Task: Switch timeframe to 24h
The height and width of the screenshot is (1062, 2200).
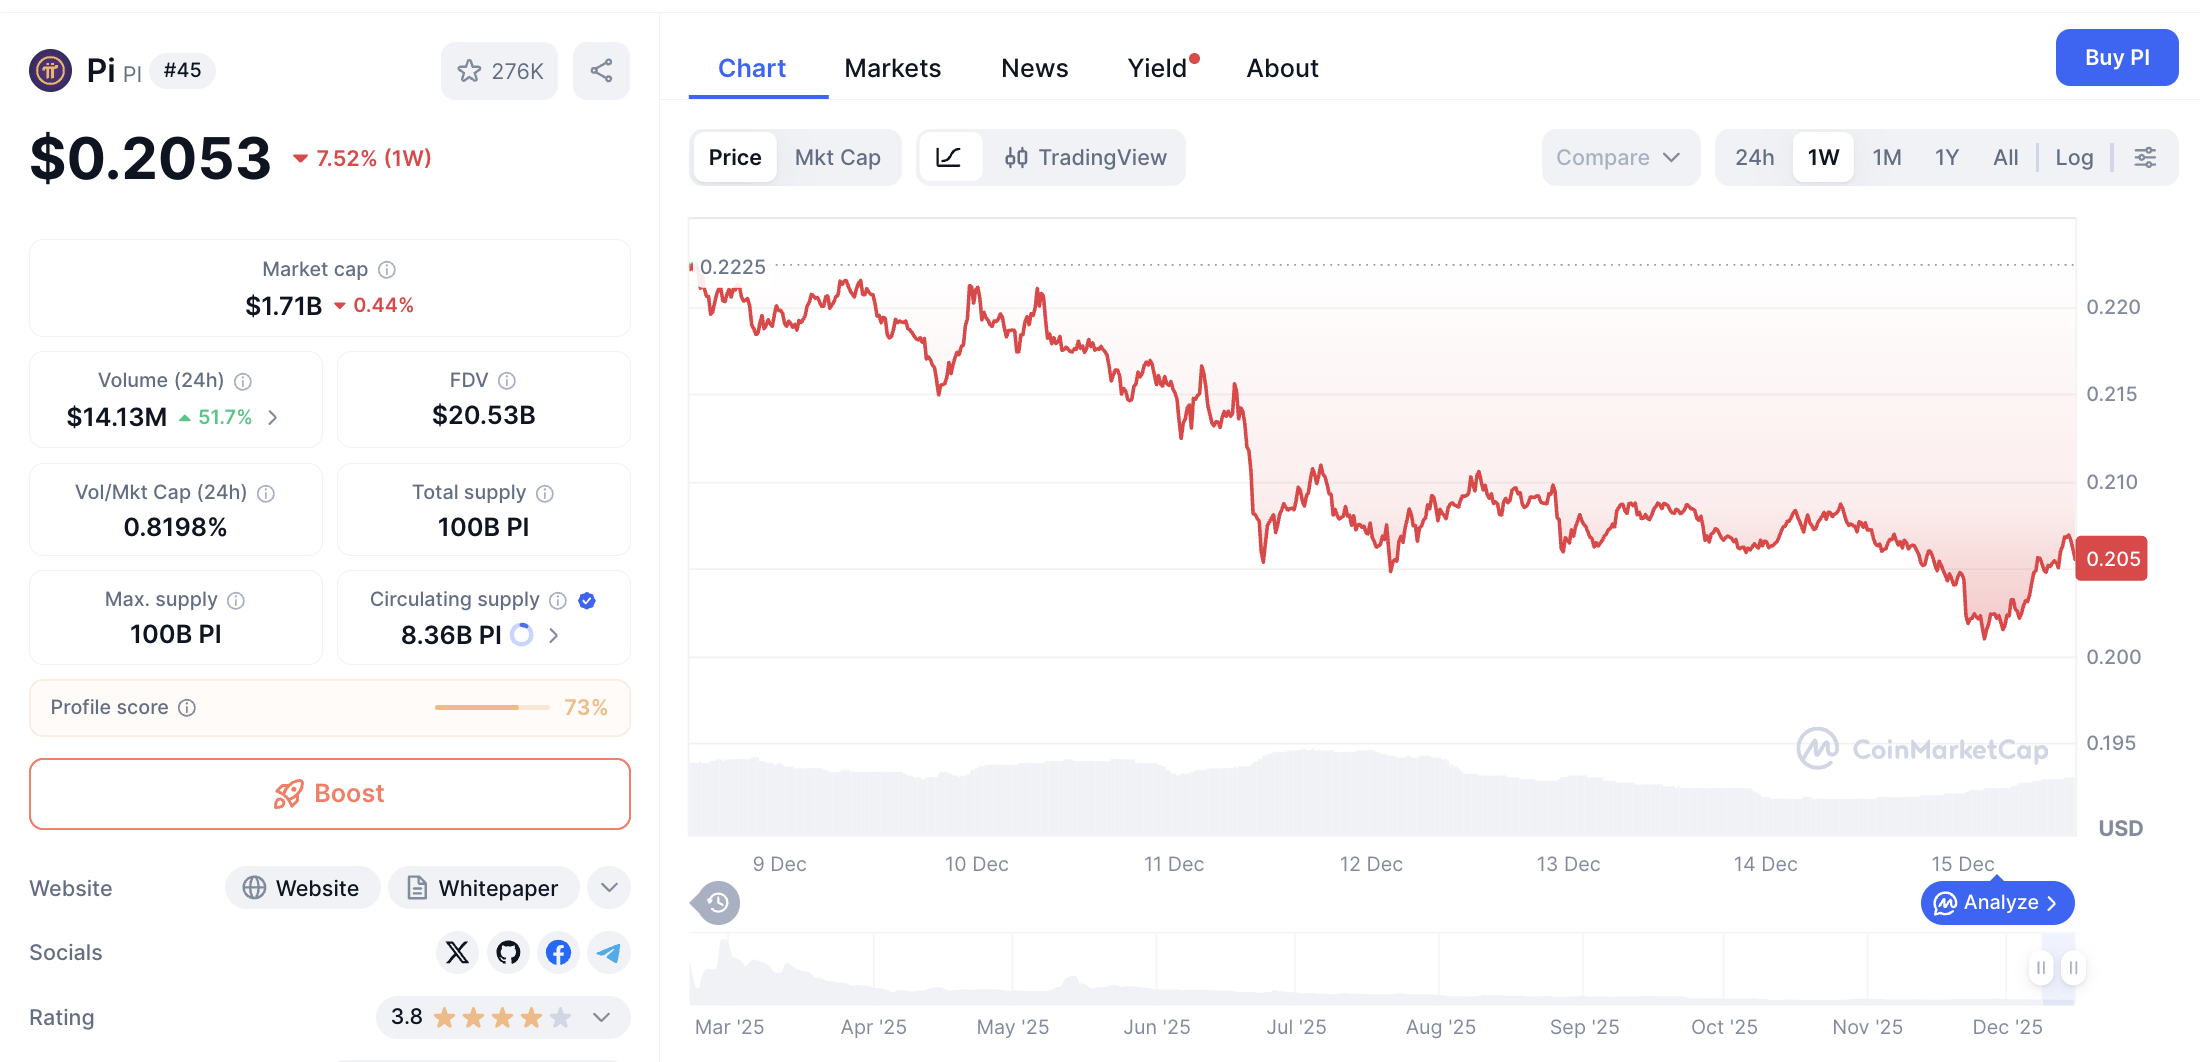Action: tap(1754, 157)
